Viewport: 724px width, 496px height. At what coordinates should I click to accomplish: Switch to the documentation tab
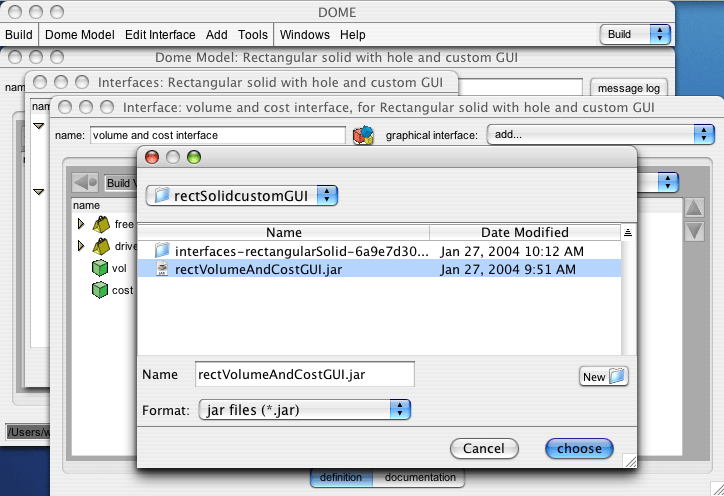click(x=420, y=478)
